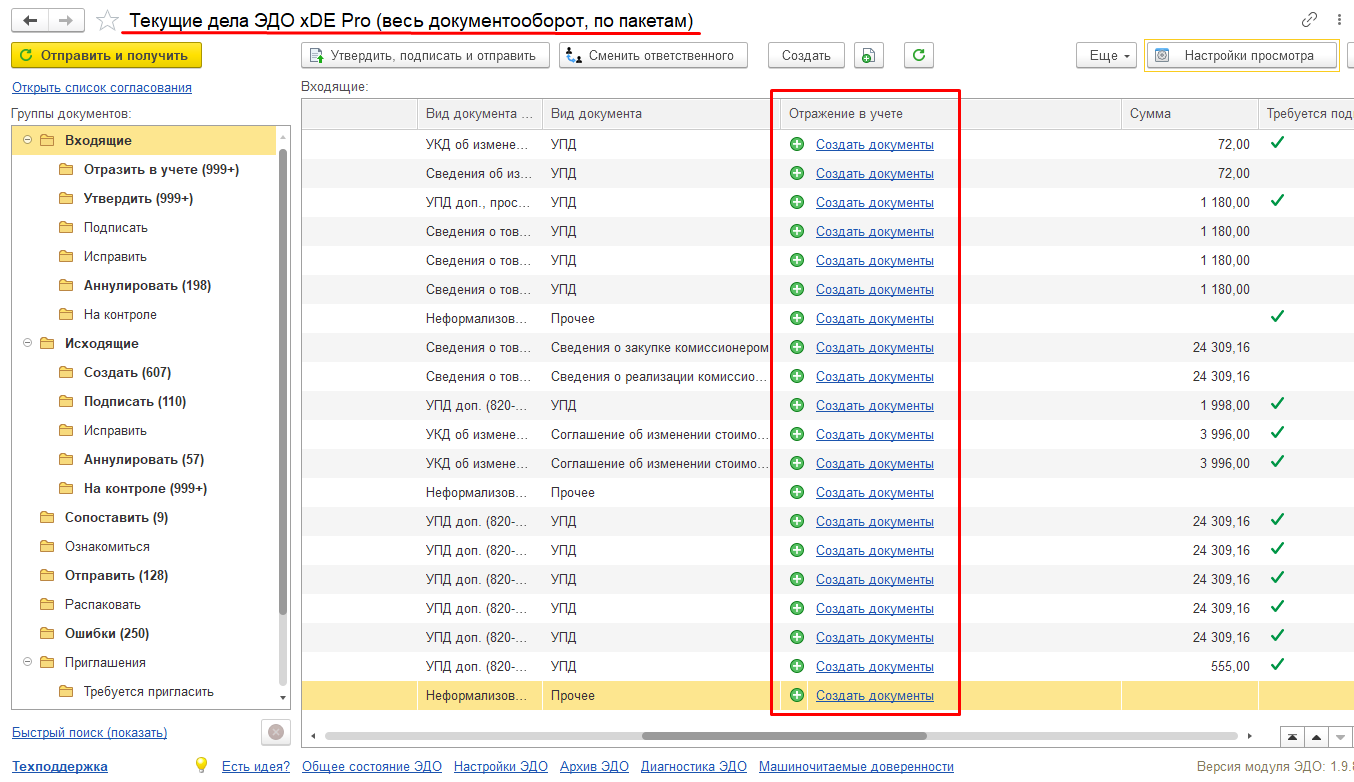Select Отразить в учете (999+) folder
This screenshot has width=1354, height=782.
161,170
